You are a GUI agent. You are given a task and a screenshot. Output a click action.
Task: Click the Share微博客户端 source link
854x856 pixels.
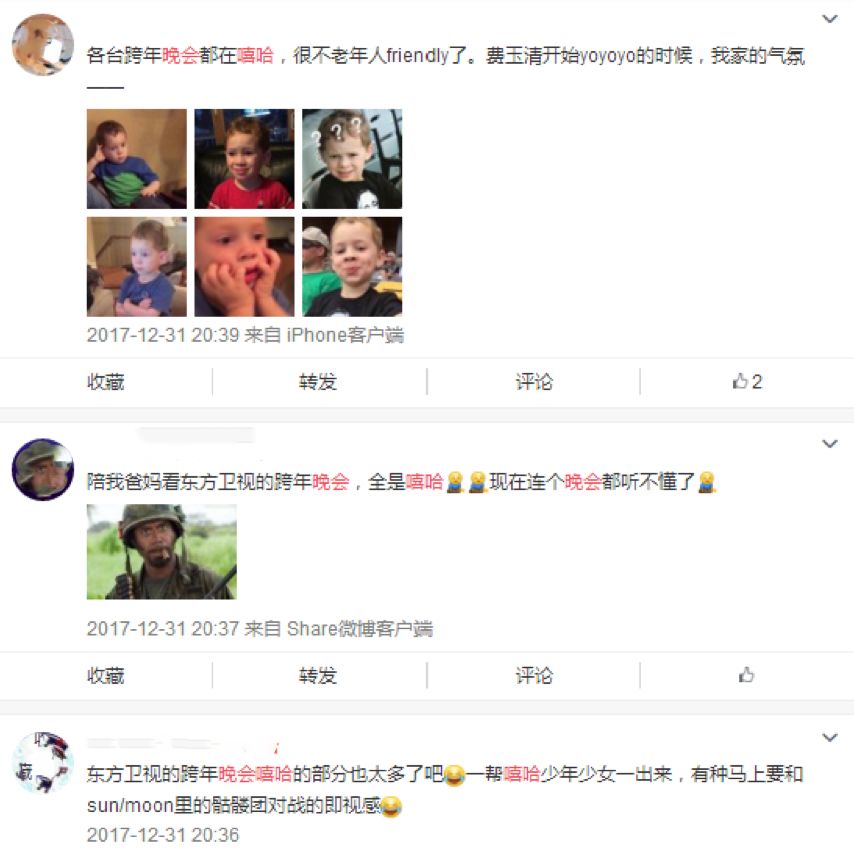[x=360, y=628]
